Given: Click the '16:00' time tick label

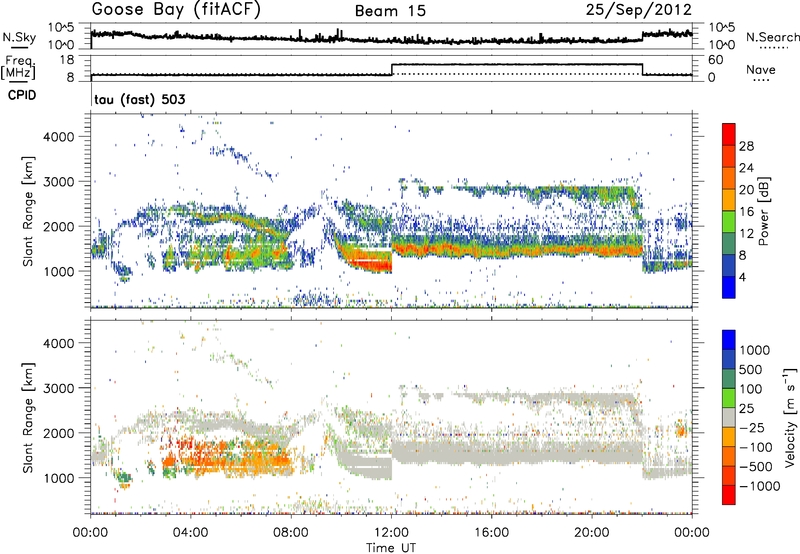Looking at the screenshot, I should (x=491, y=533).
